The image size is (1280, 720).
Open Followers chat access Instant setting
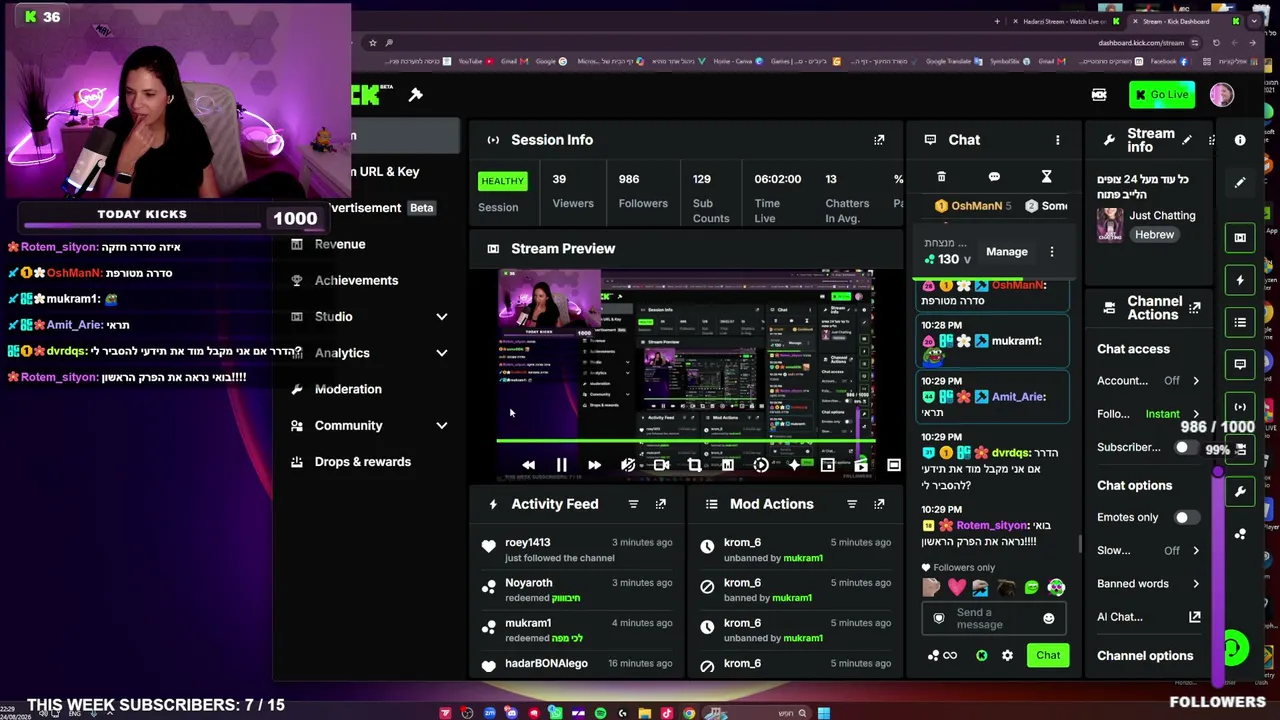1149,414
